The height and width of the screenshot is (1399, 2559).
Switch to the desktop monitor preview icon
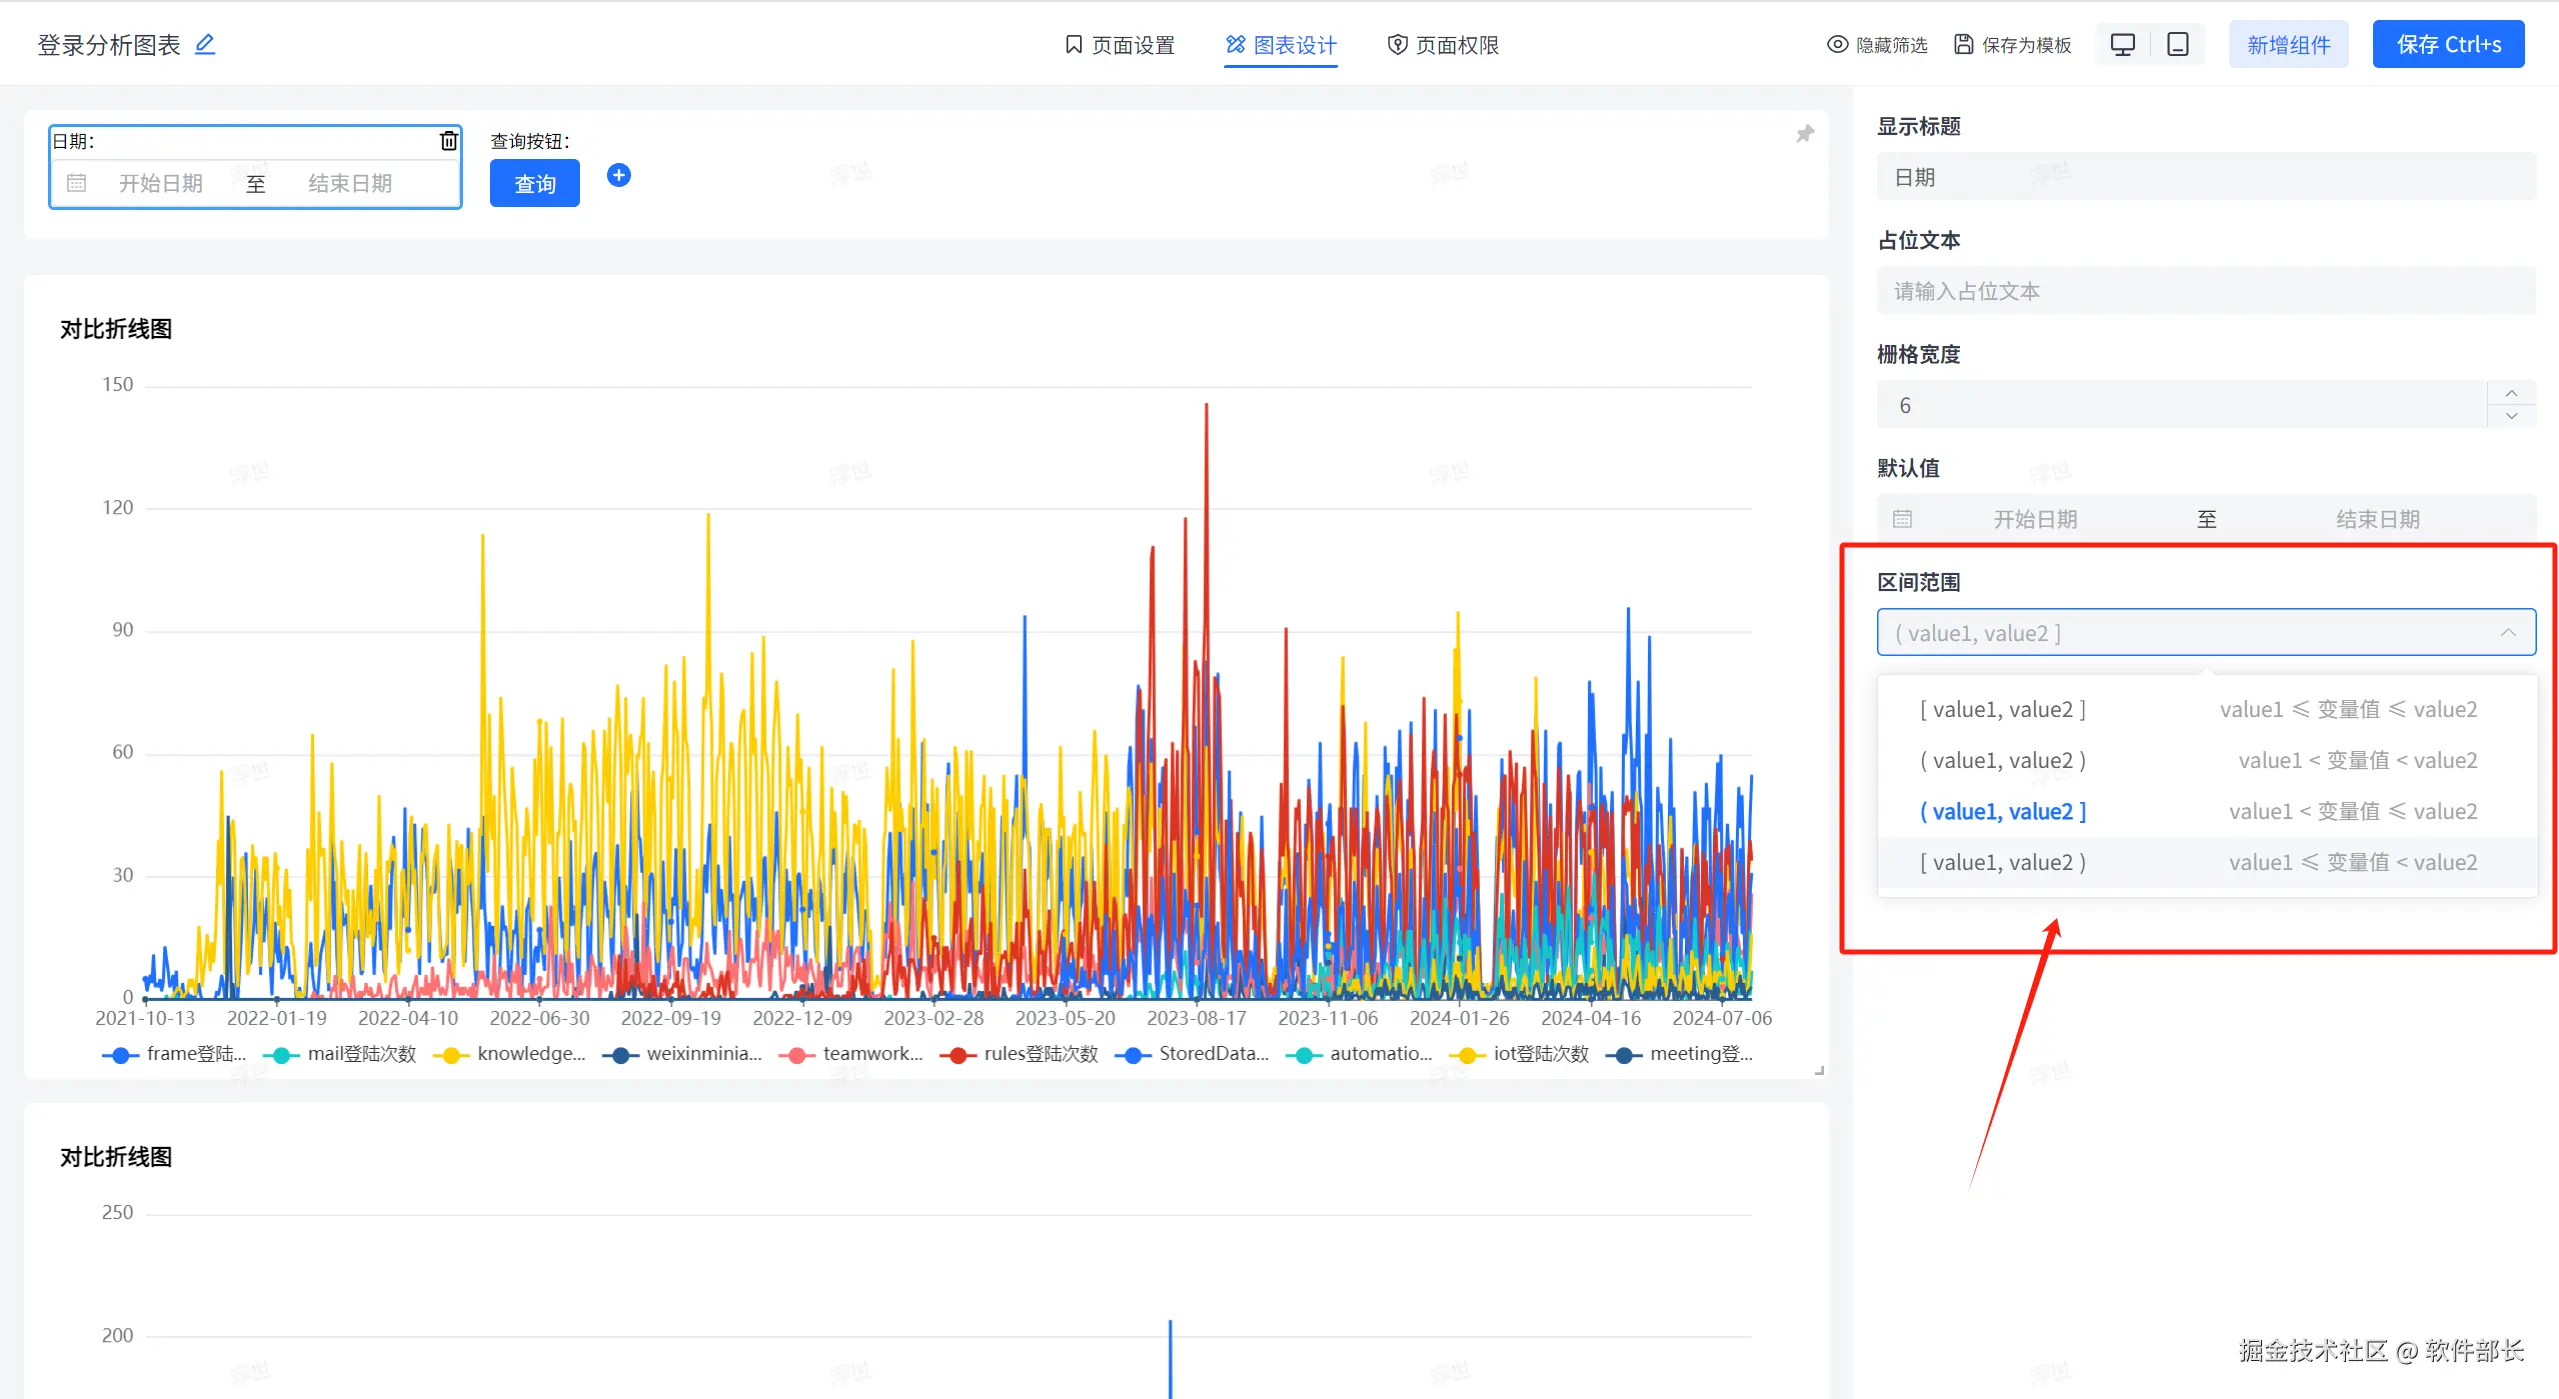point(2122,45)
